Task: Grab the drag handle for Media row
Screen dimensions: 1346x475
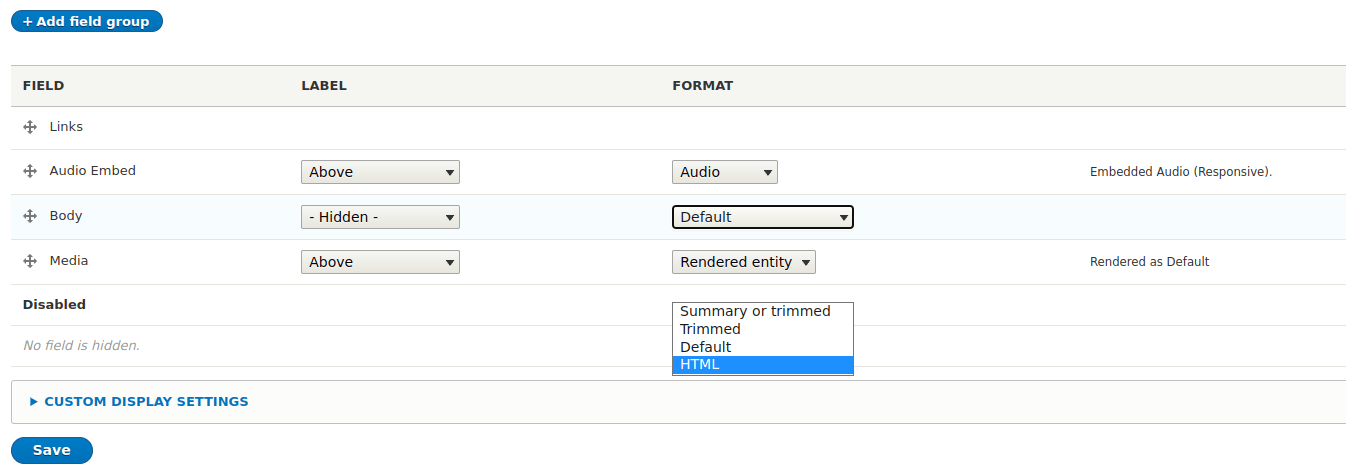Action: click(30, 261)
